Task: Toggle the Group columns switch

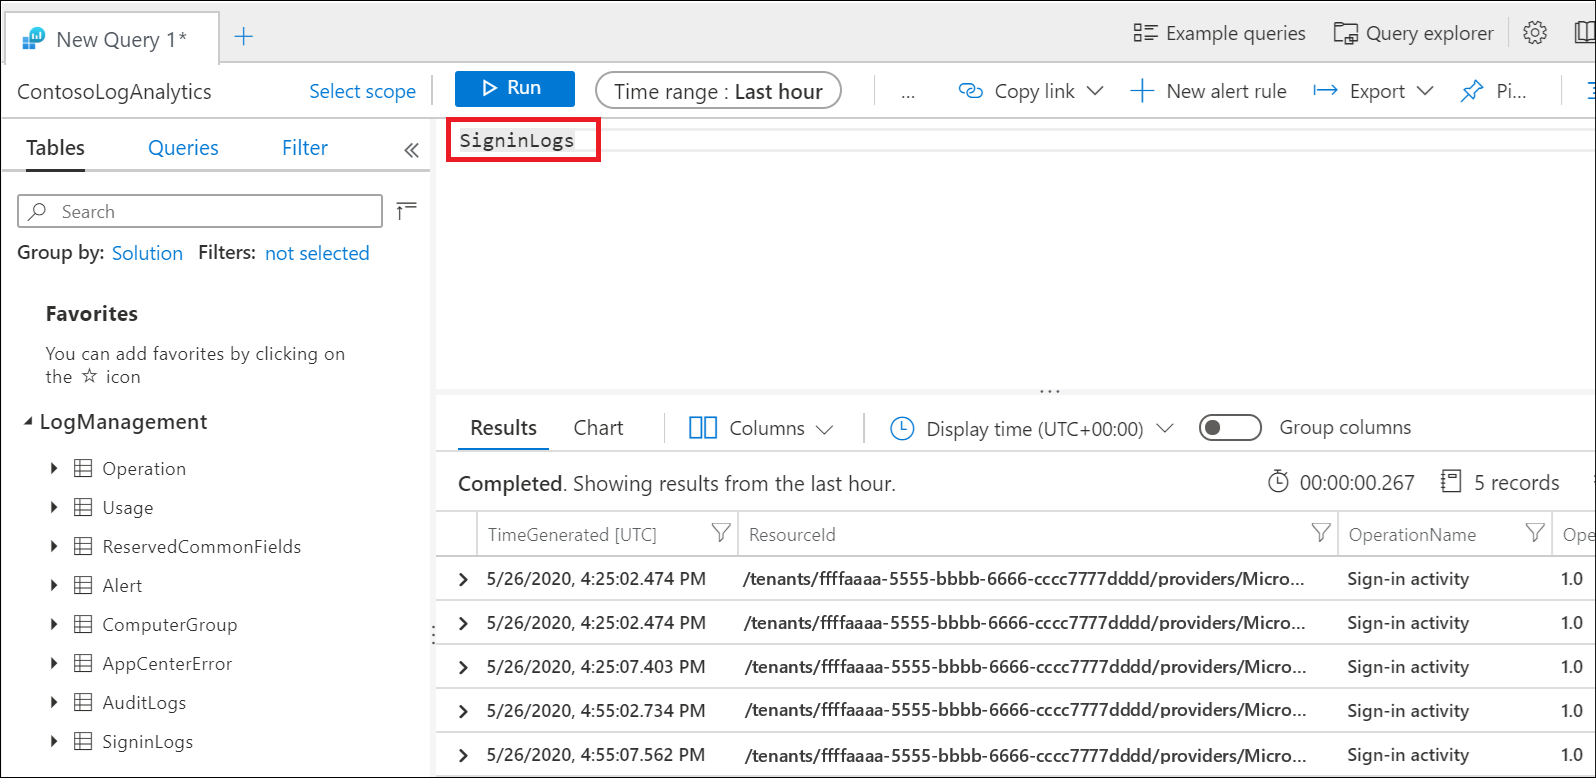Action: (1230, 428)
